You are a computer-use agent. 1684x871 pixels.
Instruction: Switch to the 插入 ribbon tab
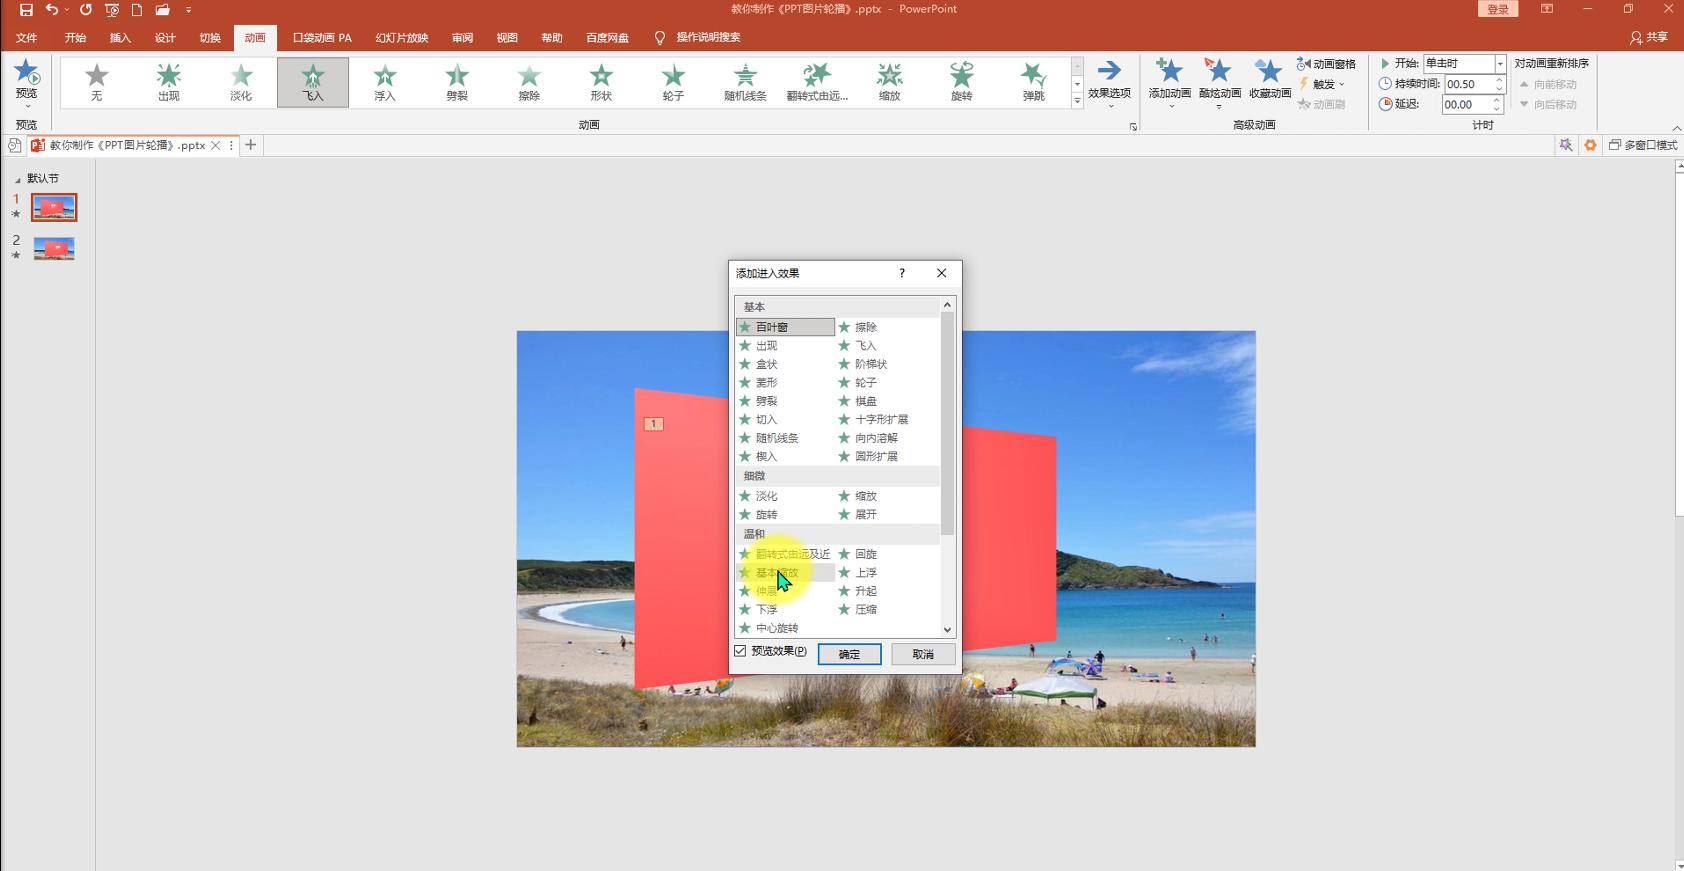(x=120, y=38)
